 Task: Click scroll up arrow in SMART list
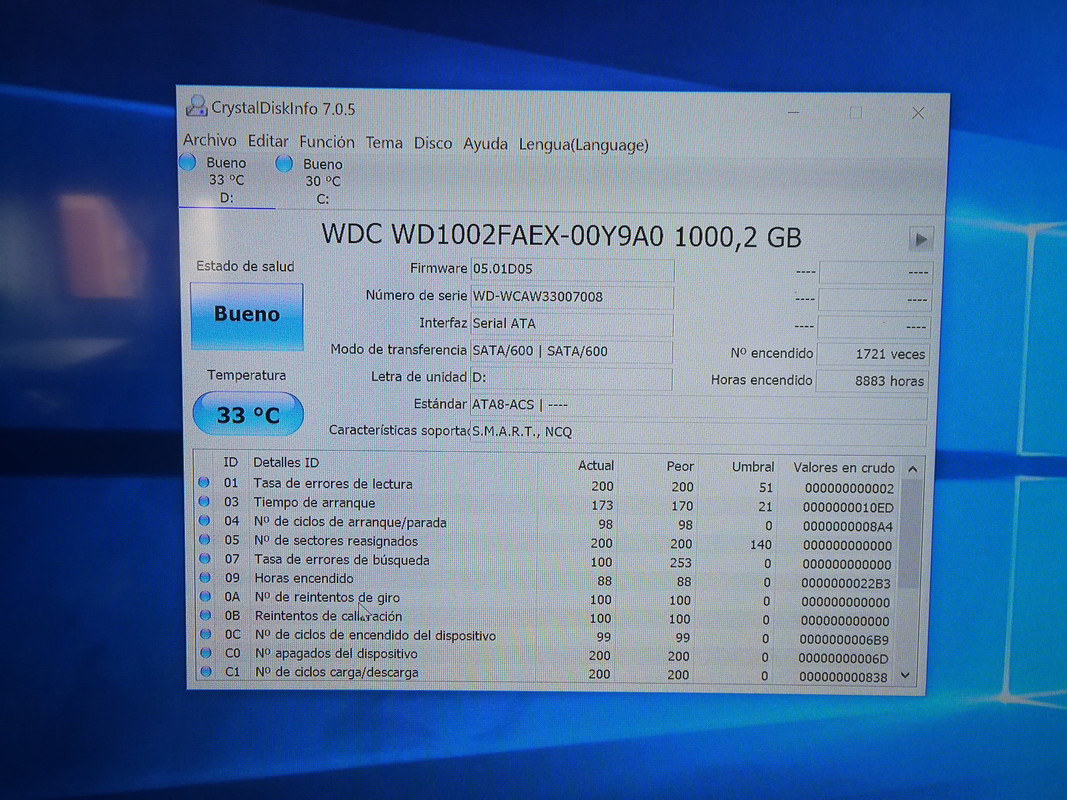coord(913,469)
